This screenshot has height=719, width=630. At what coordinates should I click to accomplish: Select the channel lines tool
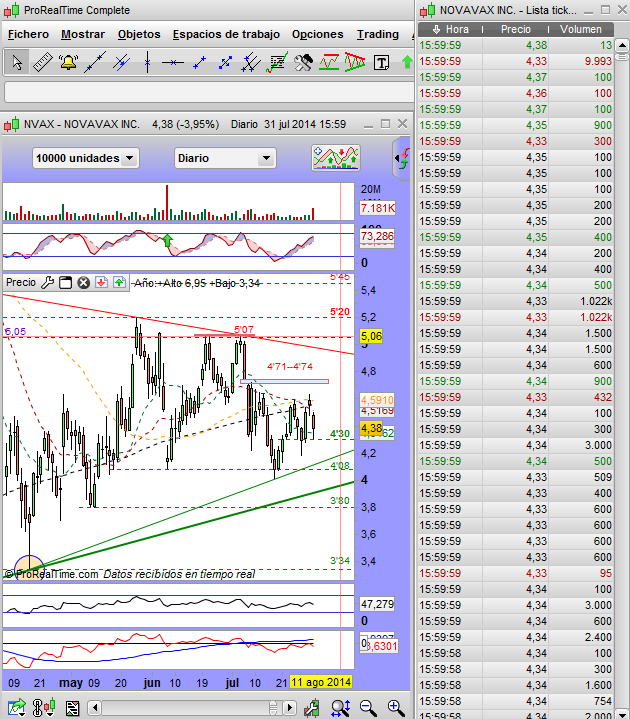coord(251,62)
